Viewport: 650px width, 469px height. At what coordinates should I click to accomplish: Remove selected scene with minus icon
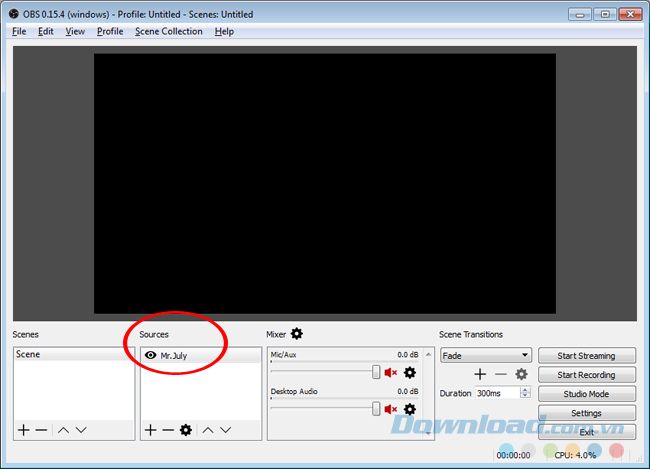click(41, 430)
